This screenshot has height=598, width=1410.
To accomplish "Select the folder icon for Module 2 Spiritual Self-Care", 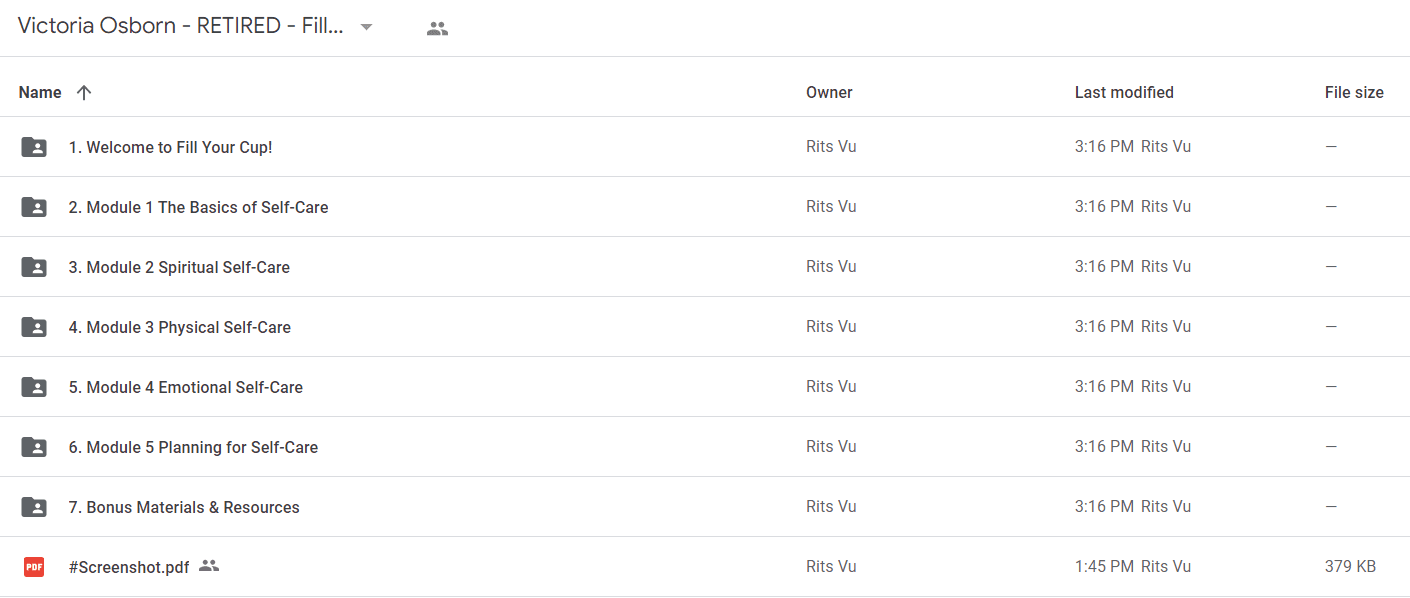I will tap(34, 267).
